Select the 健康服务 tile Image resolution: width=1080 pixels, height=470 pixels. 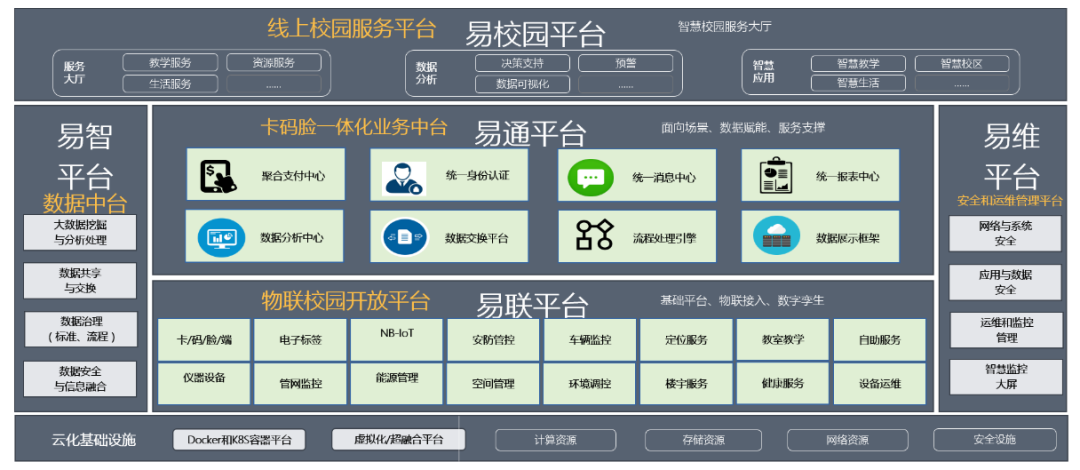coord(782,382)
